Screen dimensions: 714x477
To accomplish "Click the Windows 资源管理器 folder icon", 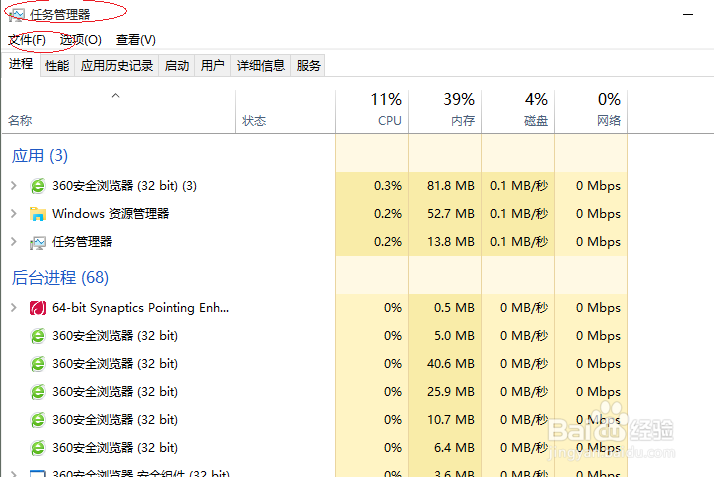I will (38, 213).
